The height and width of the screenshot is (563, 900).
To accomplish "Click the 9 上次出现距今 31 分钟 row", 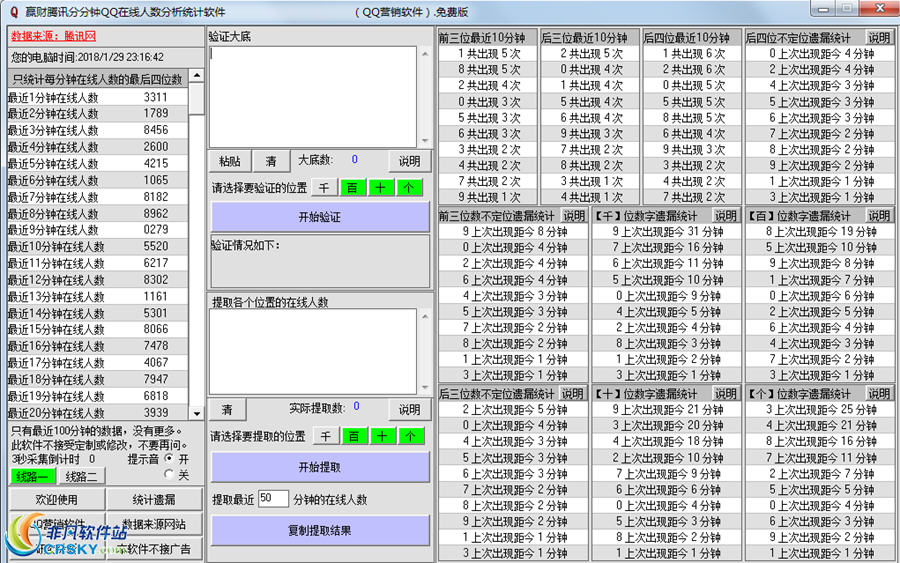I will click(x=667, y=231).
